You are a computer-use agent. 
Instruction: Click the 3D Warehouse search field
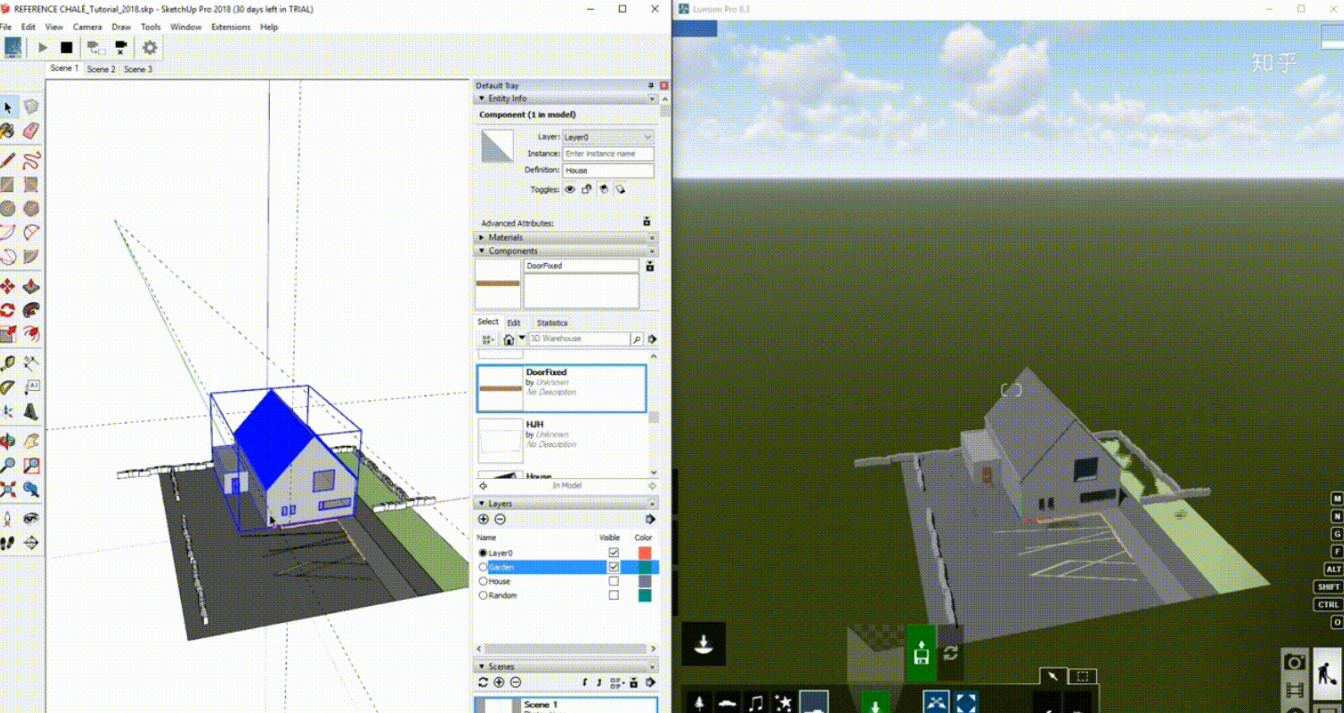tap(578, 339)
